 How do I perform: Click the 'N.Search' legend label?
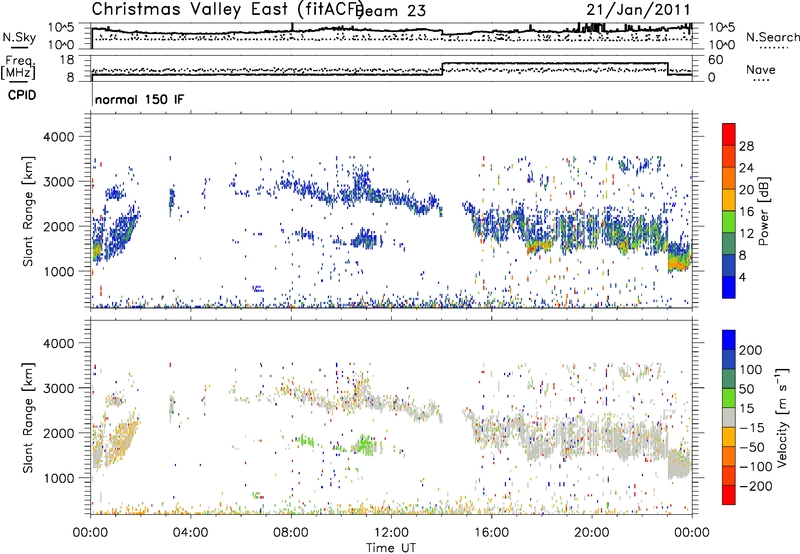pos(772,37)
